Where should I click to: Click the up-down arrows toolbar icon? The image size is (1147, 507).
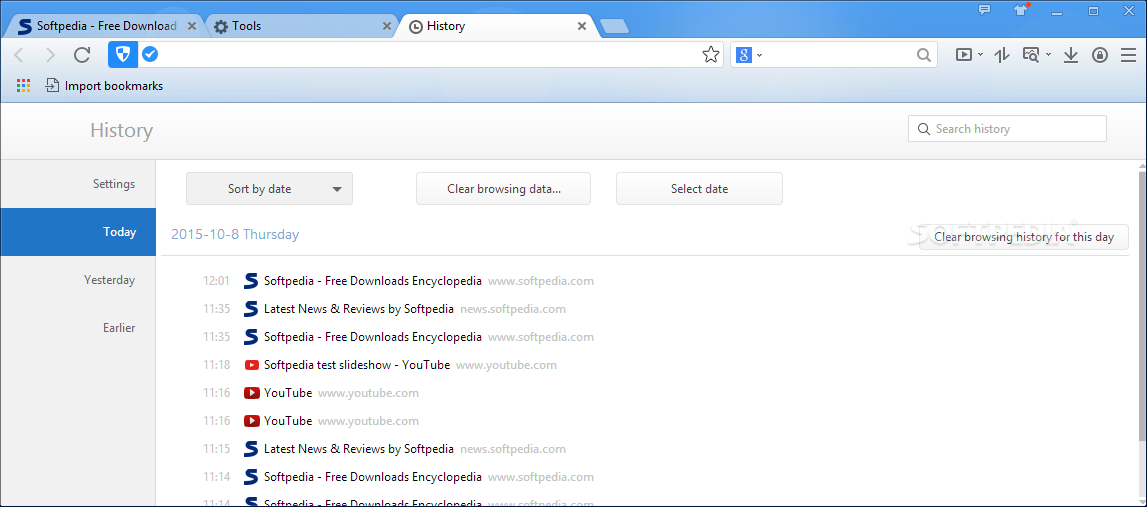click(x=1002, y=55)
